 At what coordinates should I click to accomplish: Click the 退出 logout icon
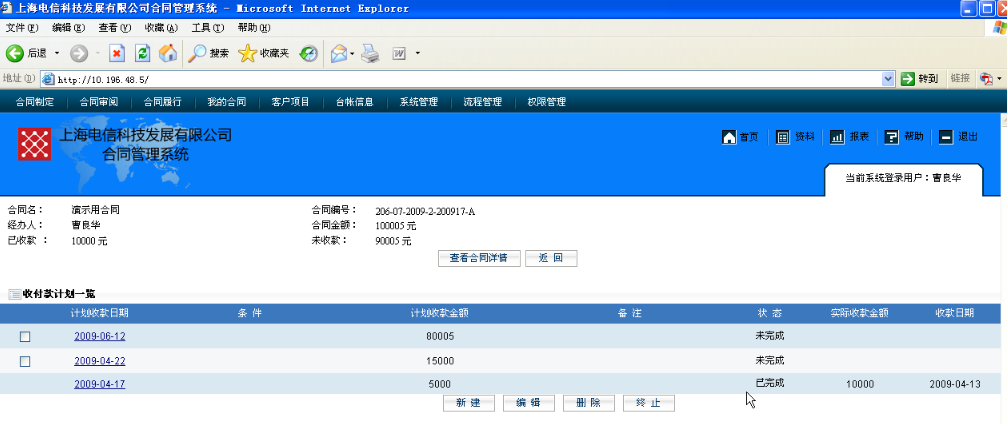[x=945, y=137]
